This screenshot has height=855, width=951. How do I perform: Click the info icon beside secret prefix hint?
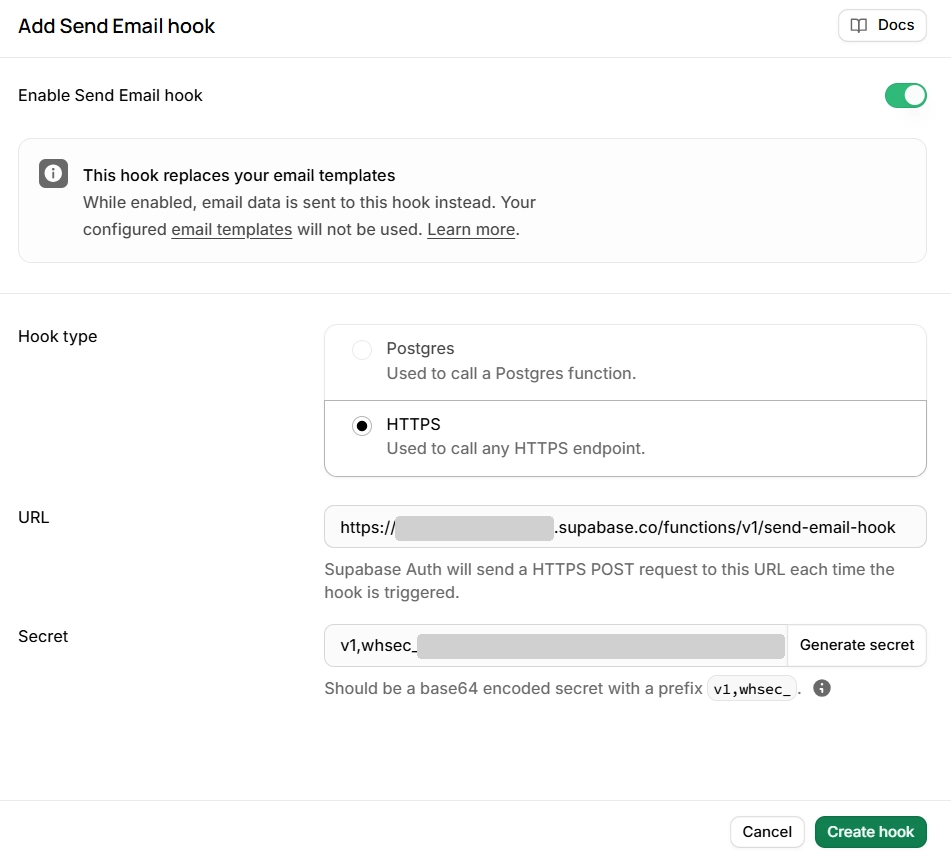point(822,688)
